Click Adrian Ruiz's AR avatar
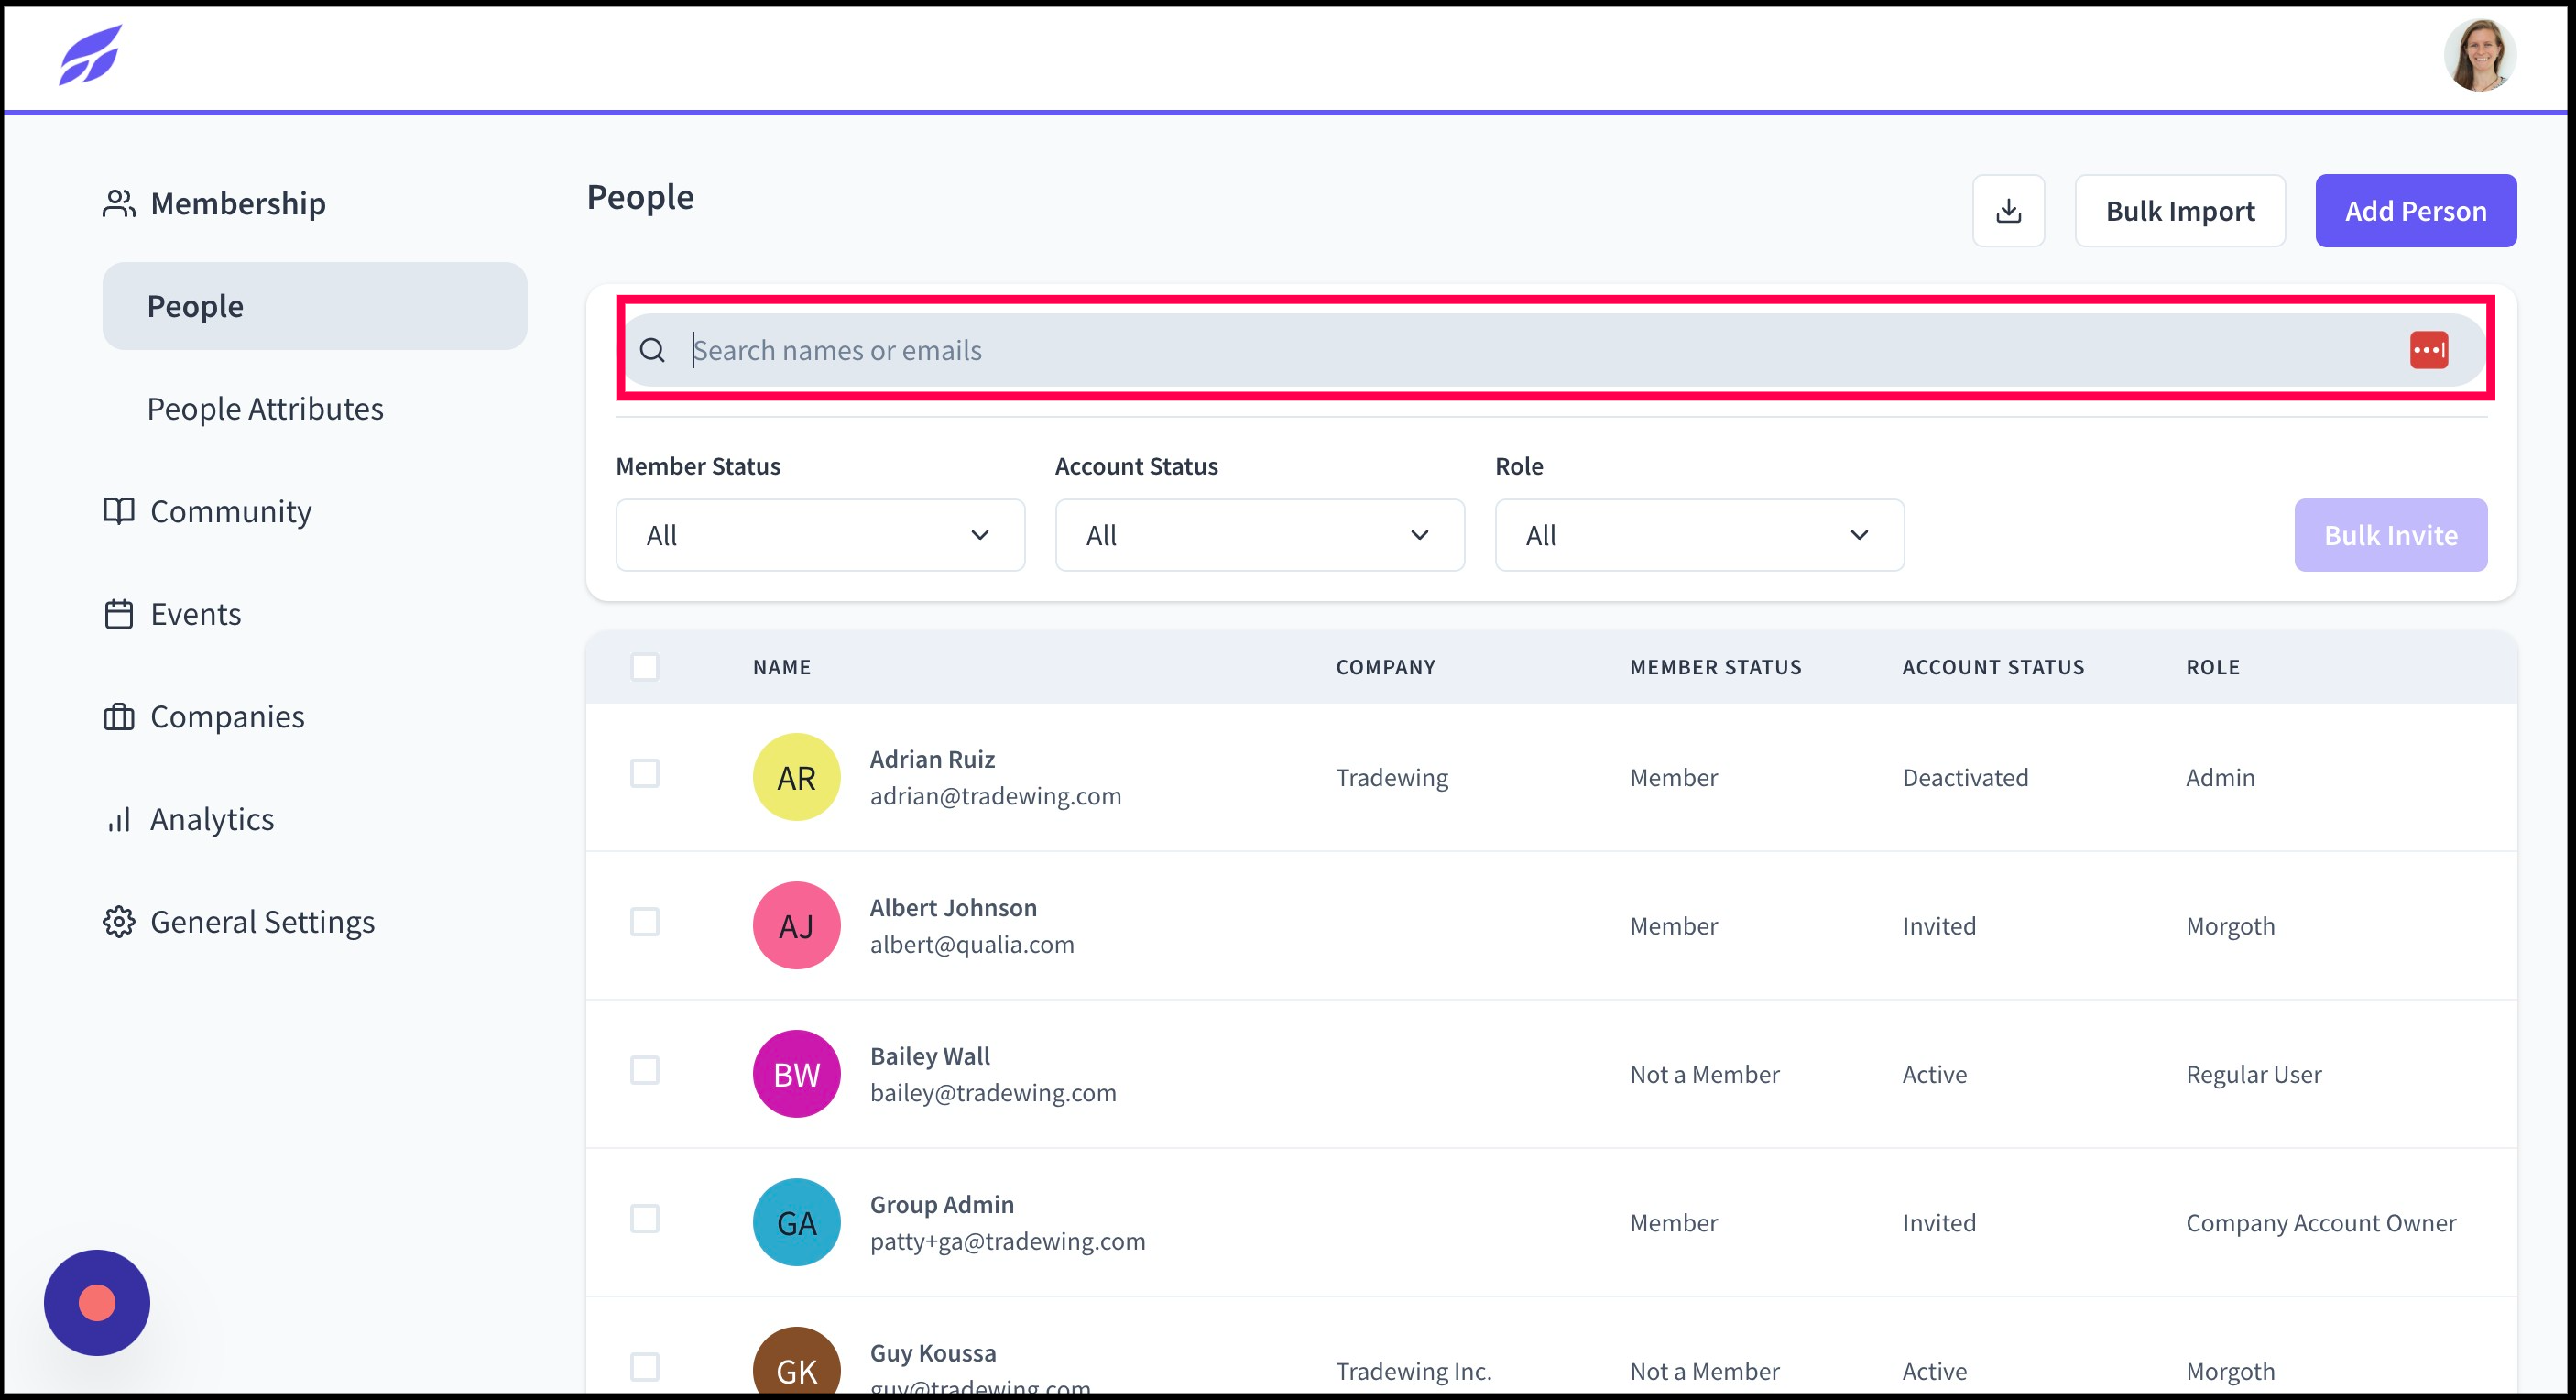The height and width of the screenshot is (1400, 2576). (796, 777)
